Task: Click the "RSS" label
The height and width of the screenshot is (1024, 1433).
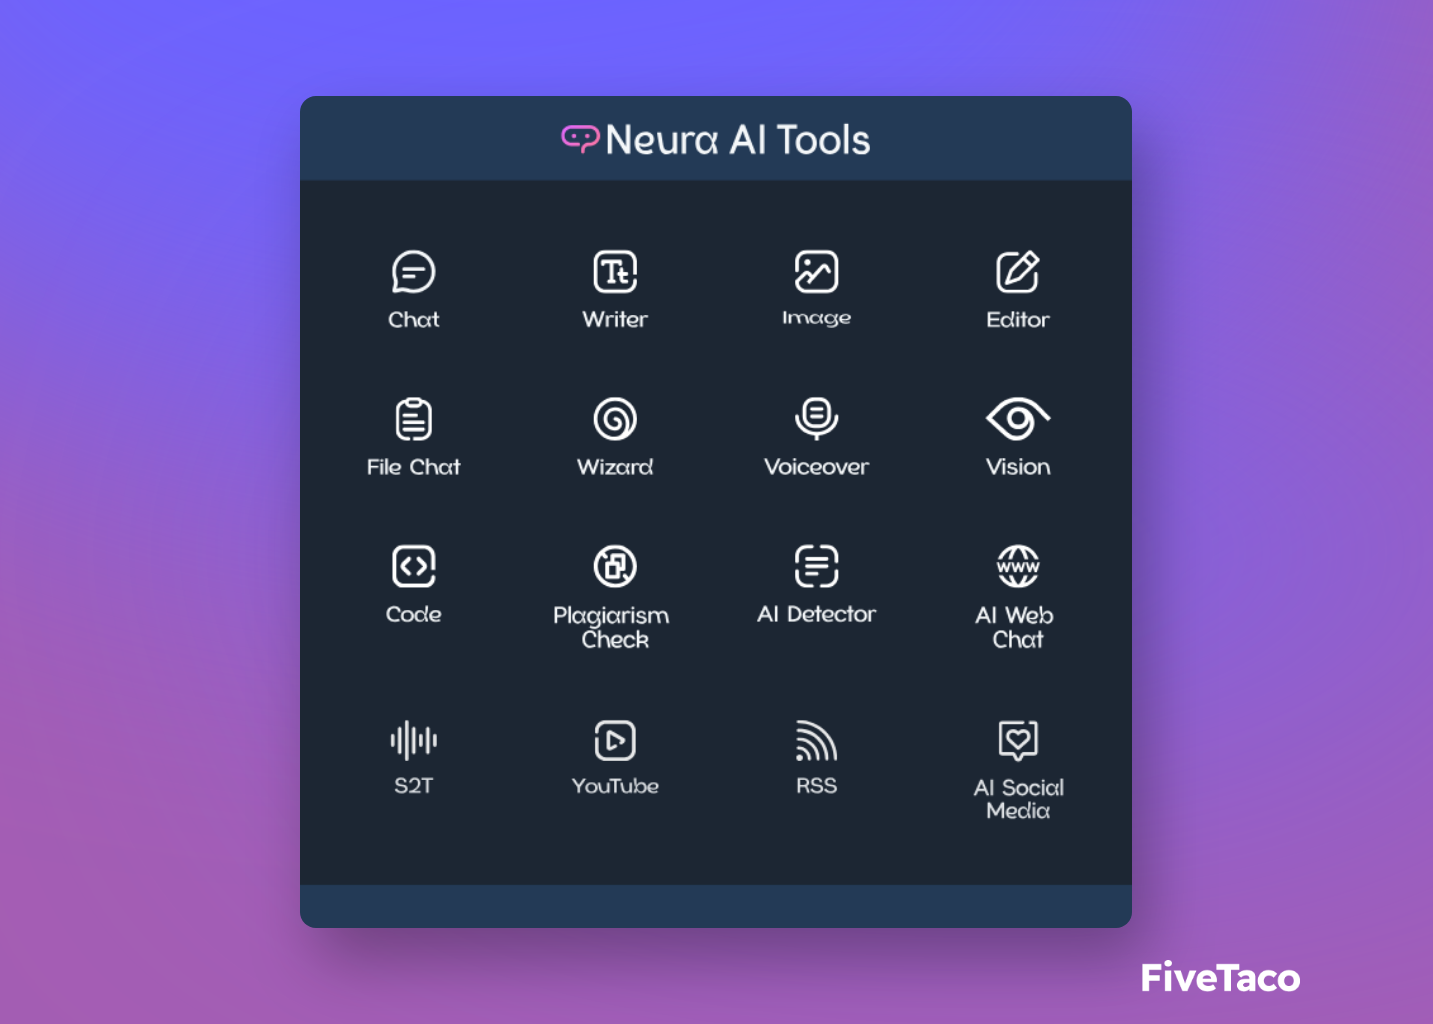Action: click(816, 786)
